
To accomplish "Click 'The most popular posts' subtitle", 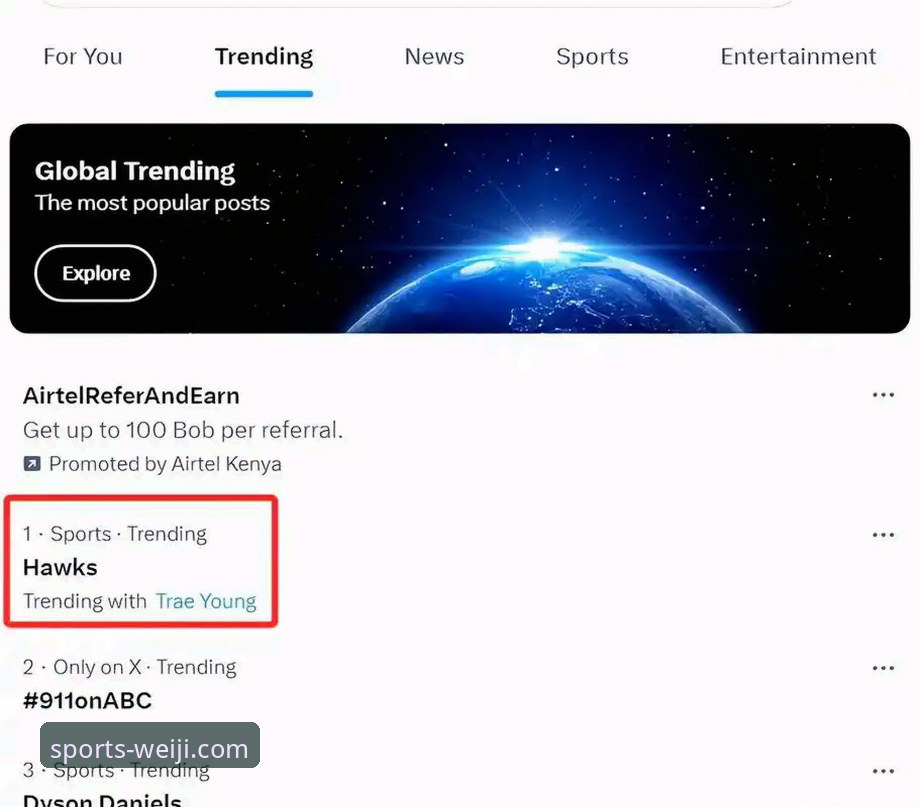I will coord(153,203).
